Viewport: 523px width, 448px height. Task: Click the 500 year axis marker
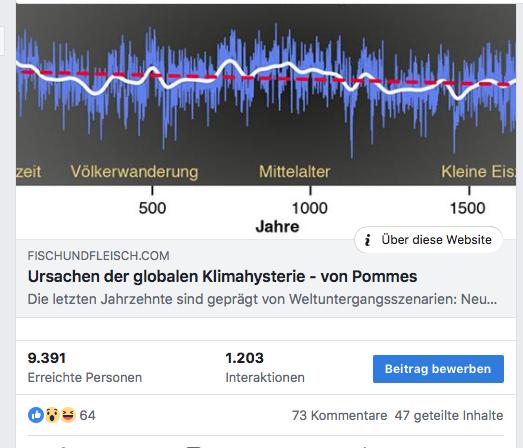click(x=152, y=208)
